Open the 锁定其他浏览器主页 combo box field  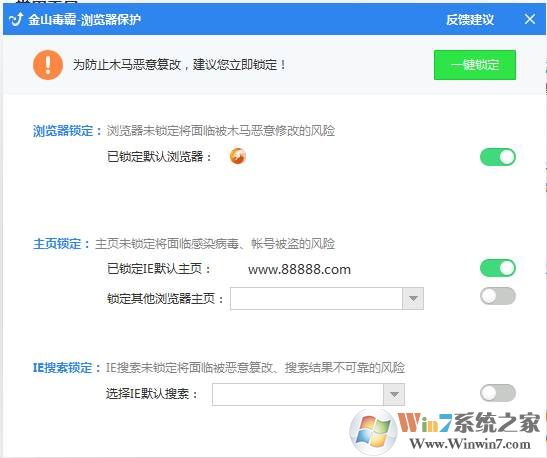(x=327, y=299)
